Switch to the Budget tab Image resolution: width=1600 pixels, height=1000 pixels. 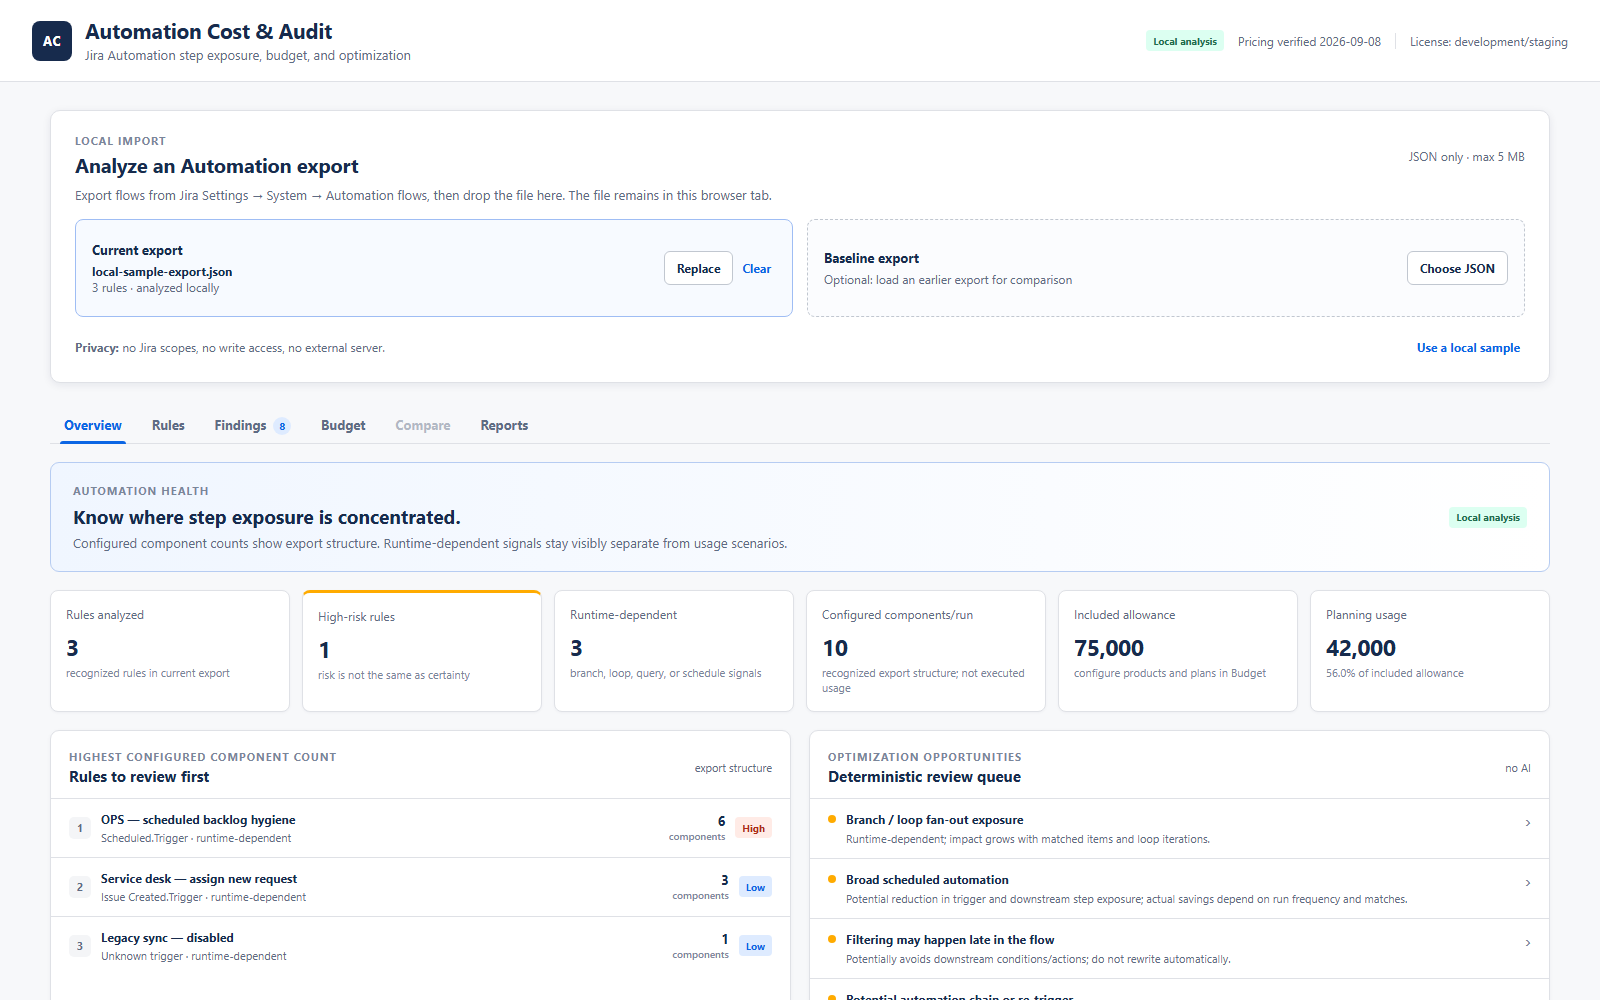coord(343,425)
